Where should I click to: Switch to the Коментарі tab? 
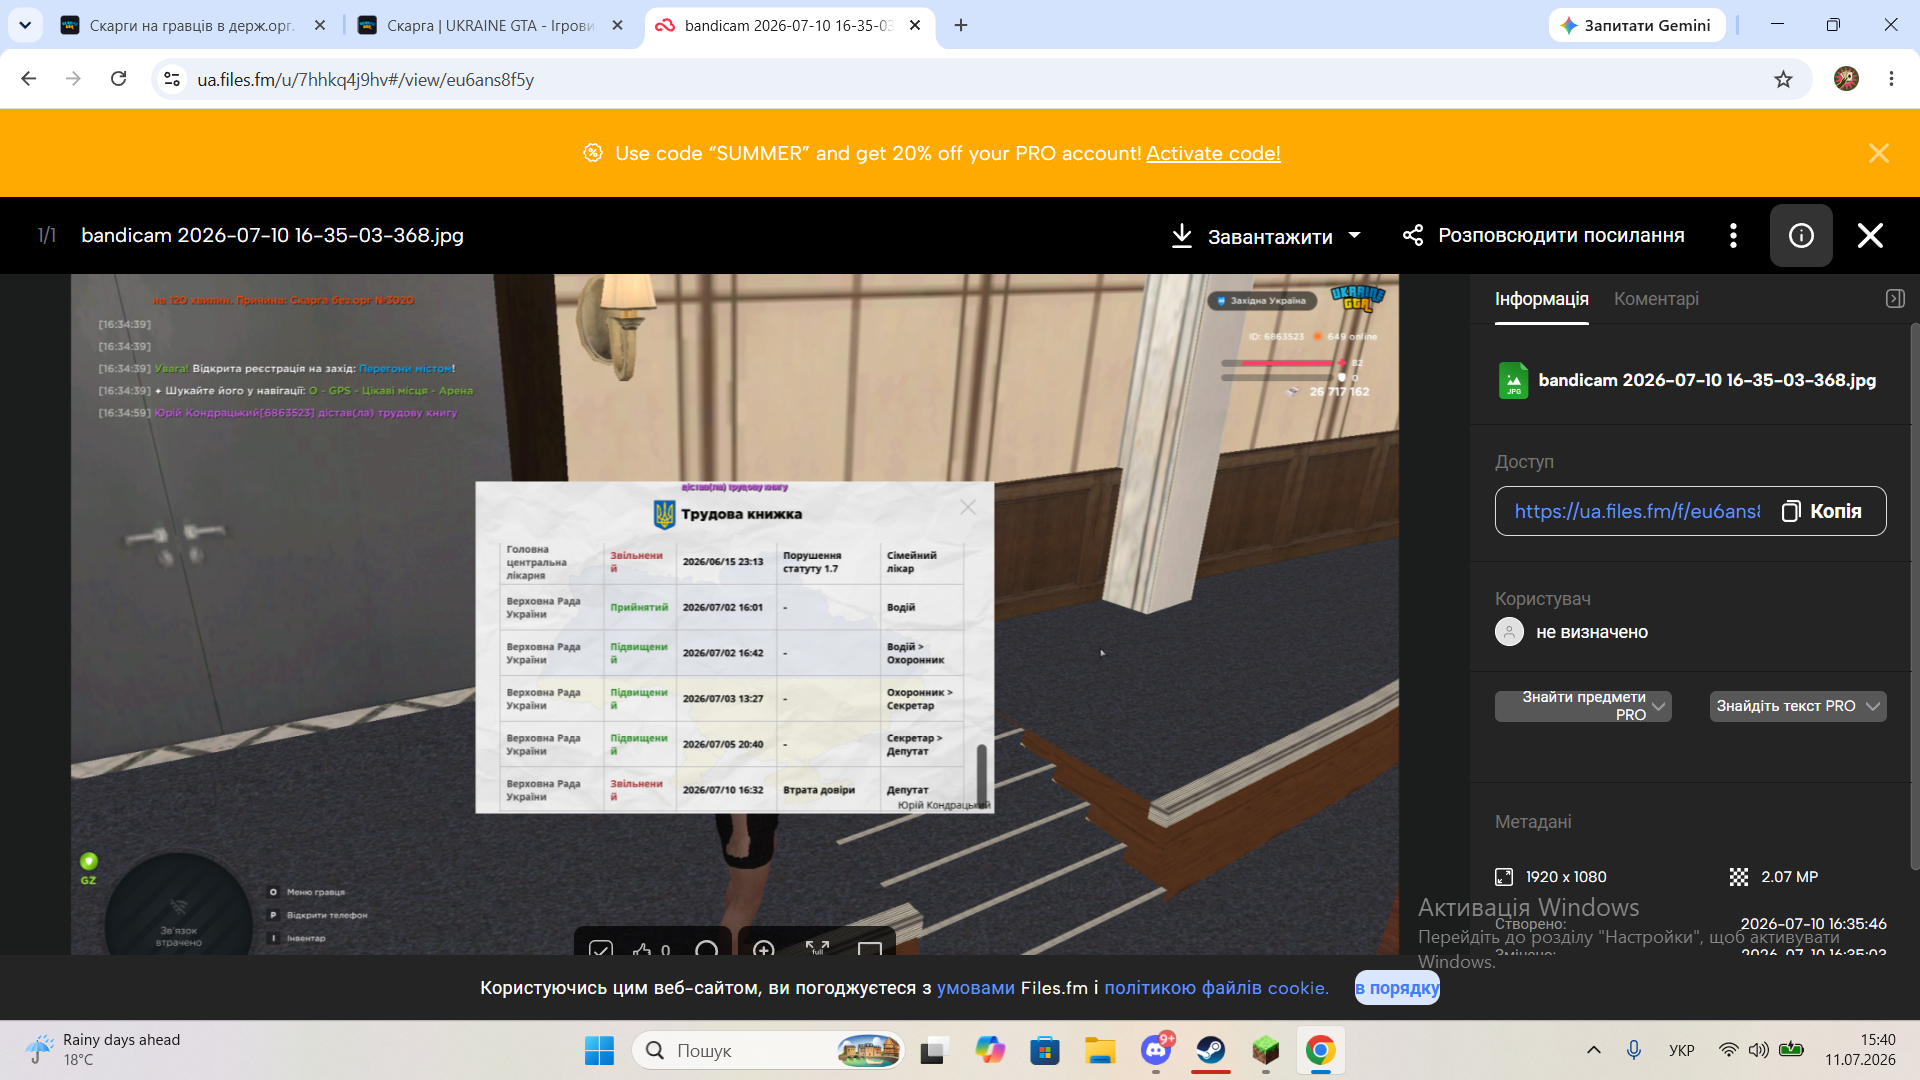point(1656,299)
